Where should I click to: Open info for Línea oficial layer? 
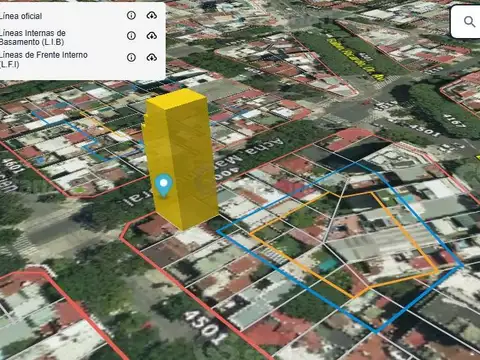point(131,15)
